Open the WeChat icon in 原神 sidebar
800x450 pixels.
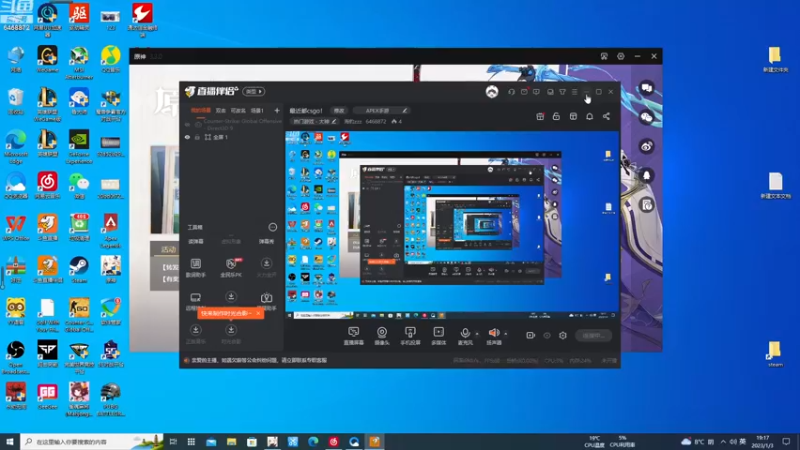[646, 117]
